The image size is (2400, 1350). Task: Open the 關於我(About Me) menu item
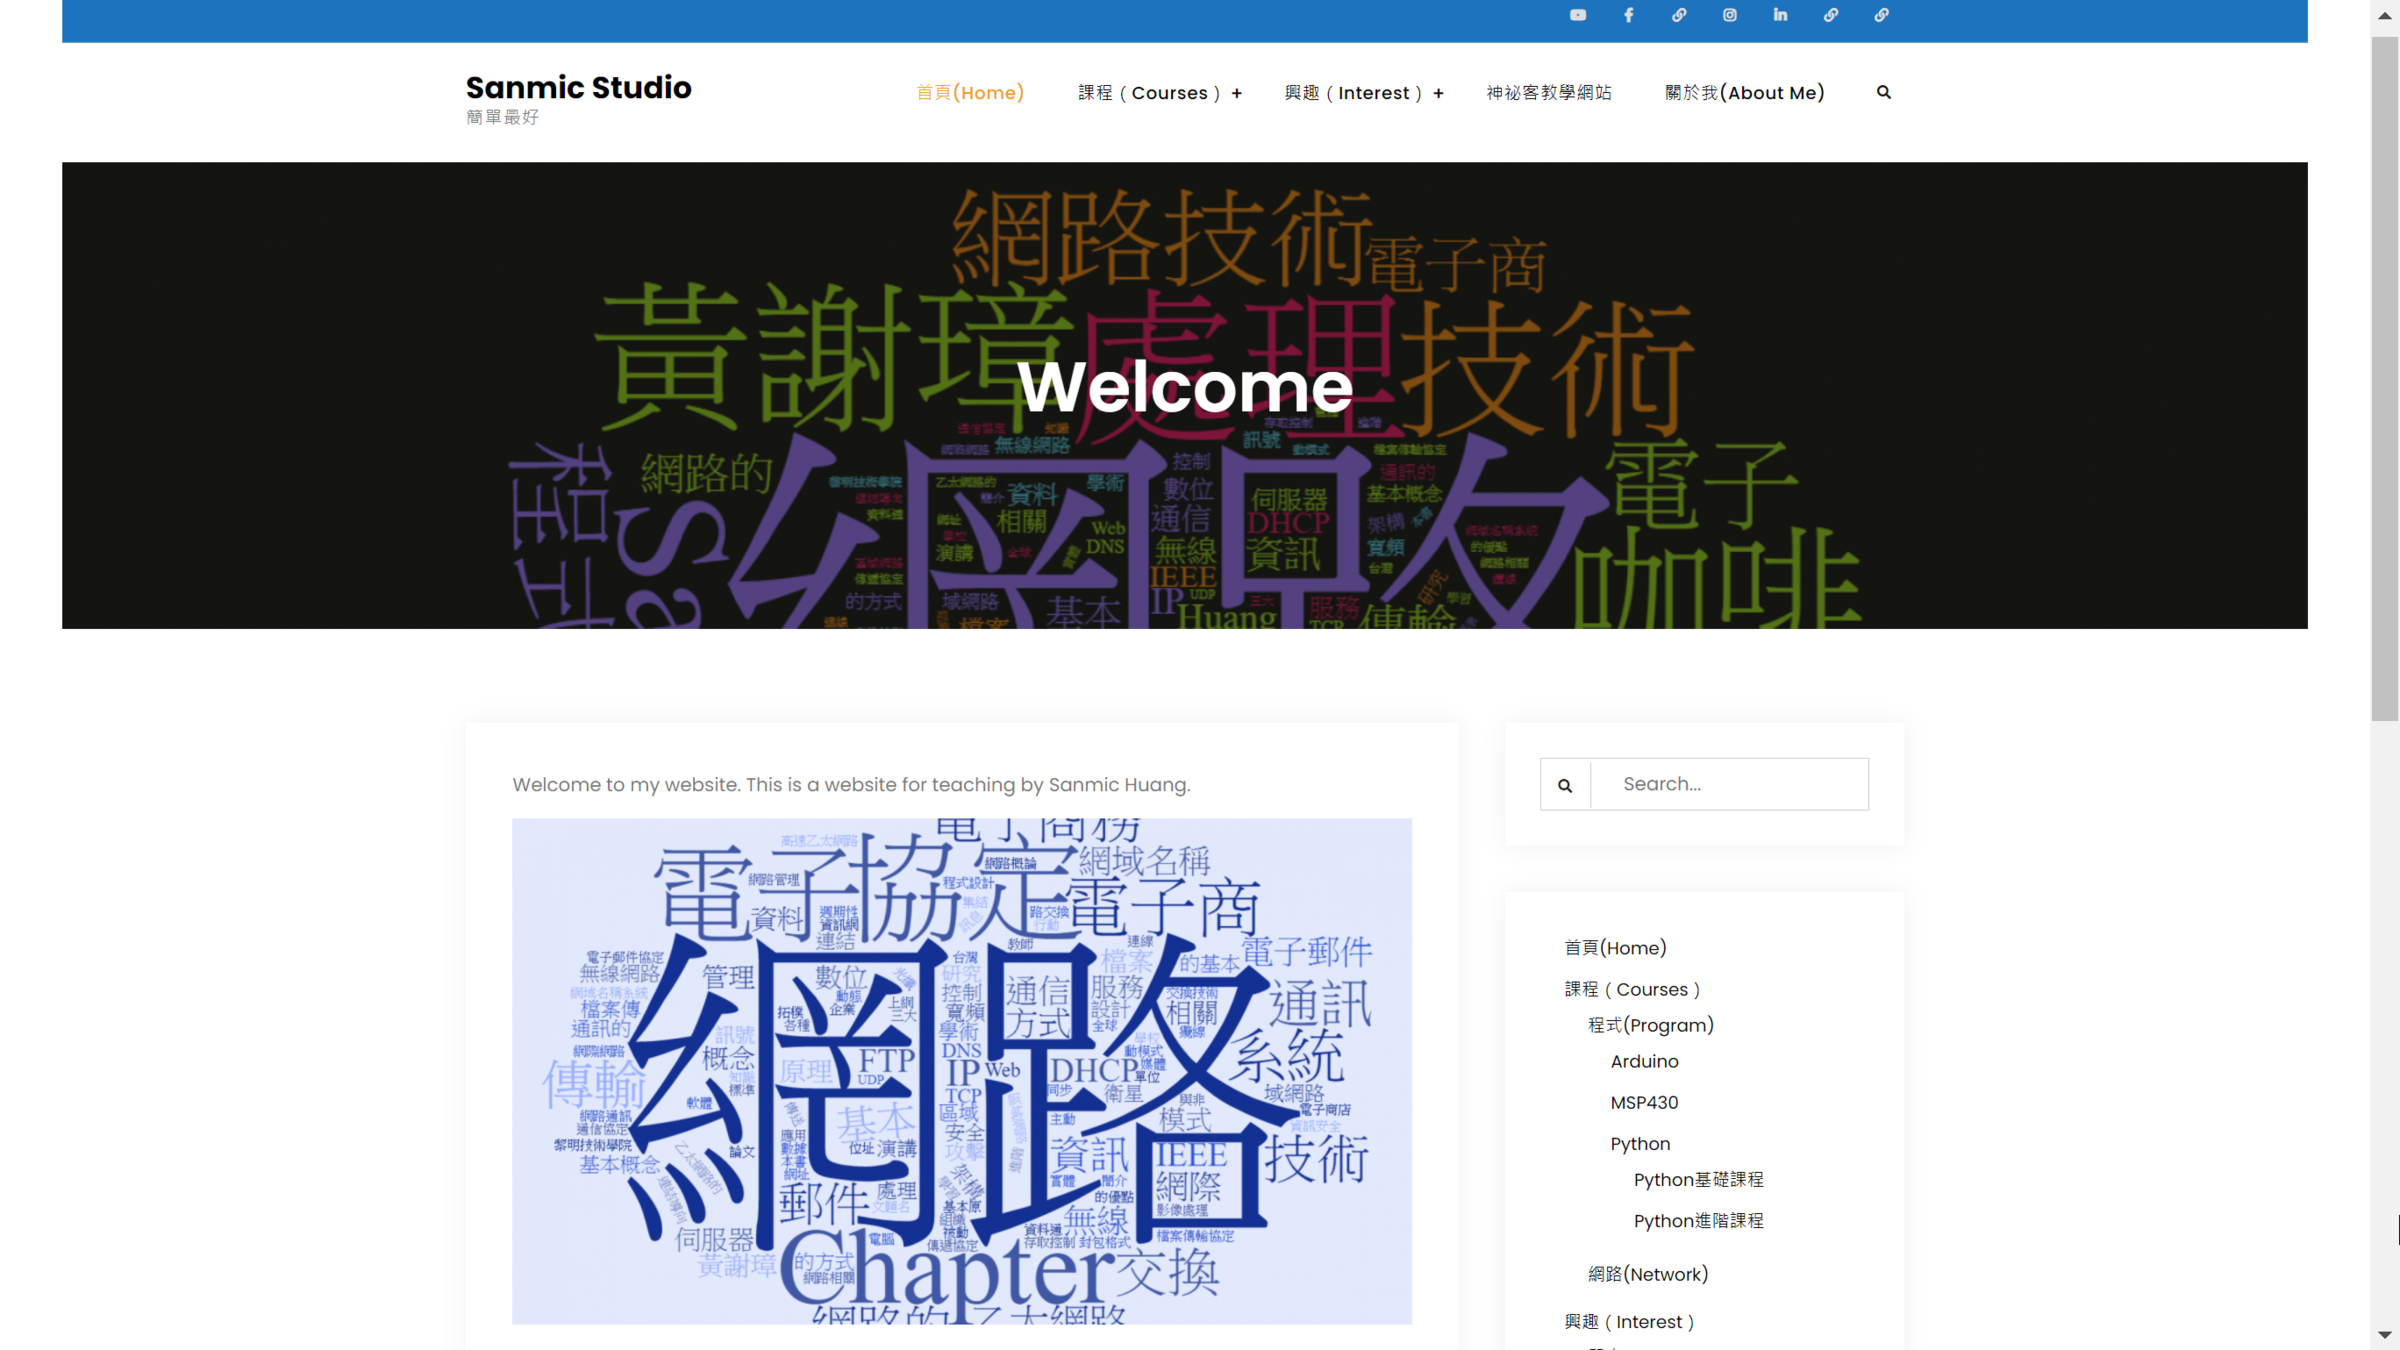coord(1744,93)
